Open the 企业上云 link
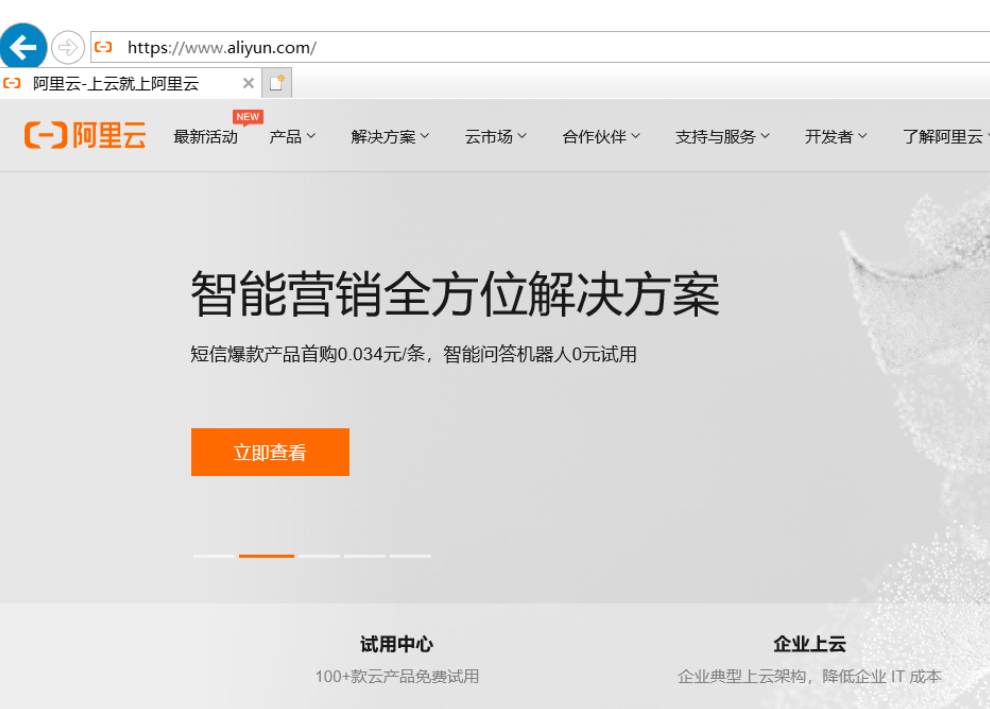The image size is (990, 709). pos(809,644)
